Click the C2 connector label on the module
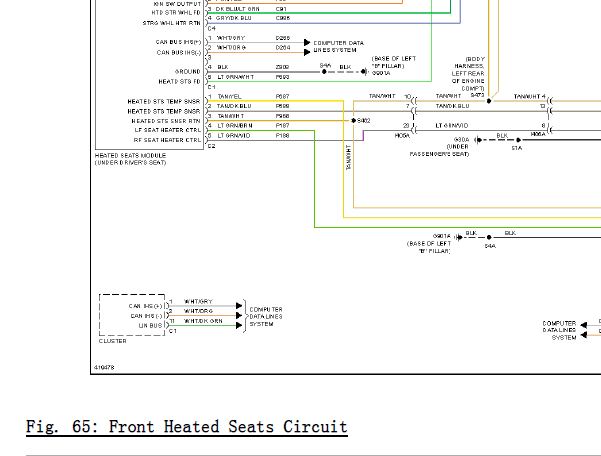Screen dimensions: 601x456 [x=212, y=146]
